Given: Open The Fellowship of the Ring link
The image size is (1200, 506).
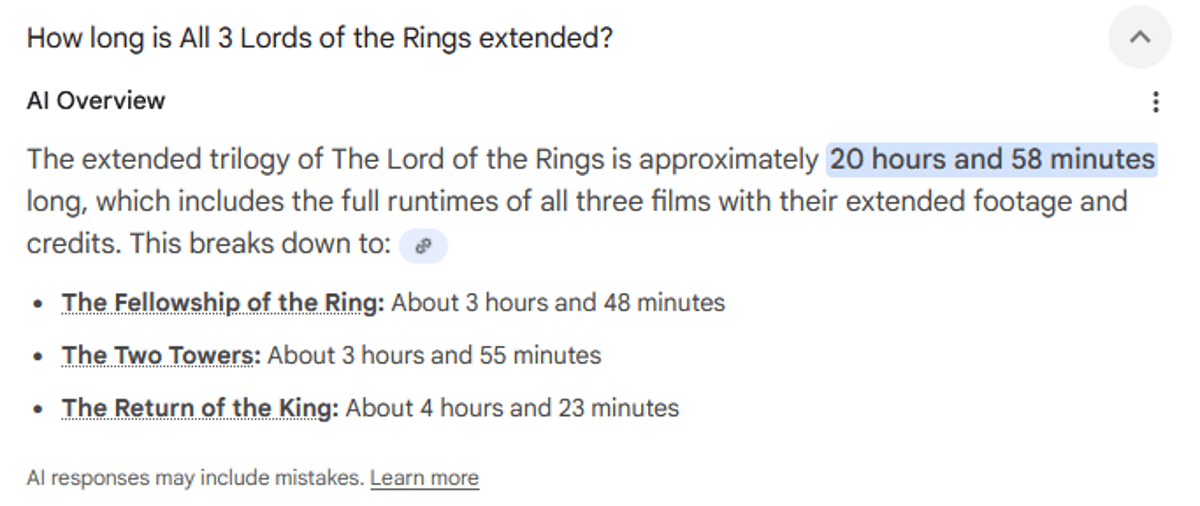Looking at the screenshot, I should point(222,302).
